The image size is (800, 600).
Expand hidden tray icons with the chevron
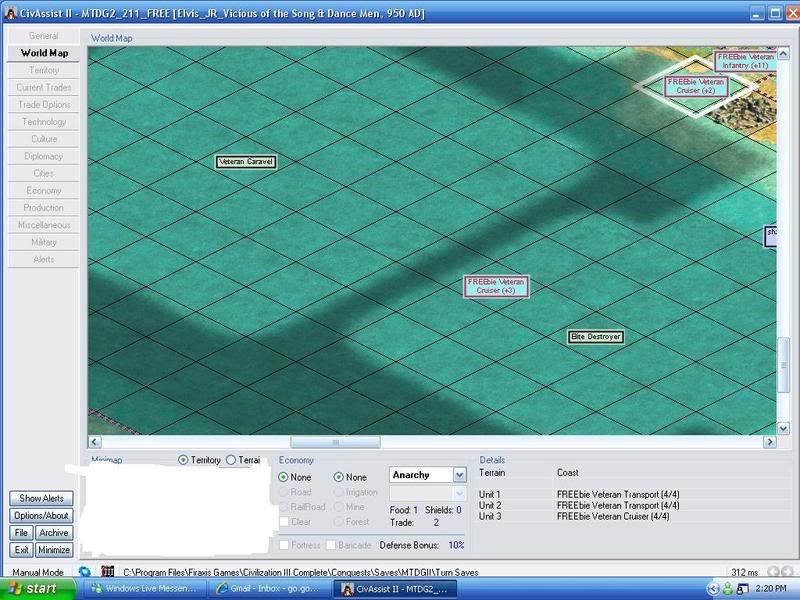click(713, 589)
